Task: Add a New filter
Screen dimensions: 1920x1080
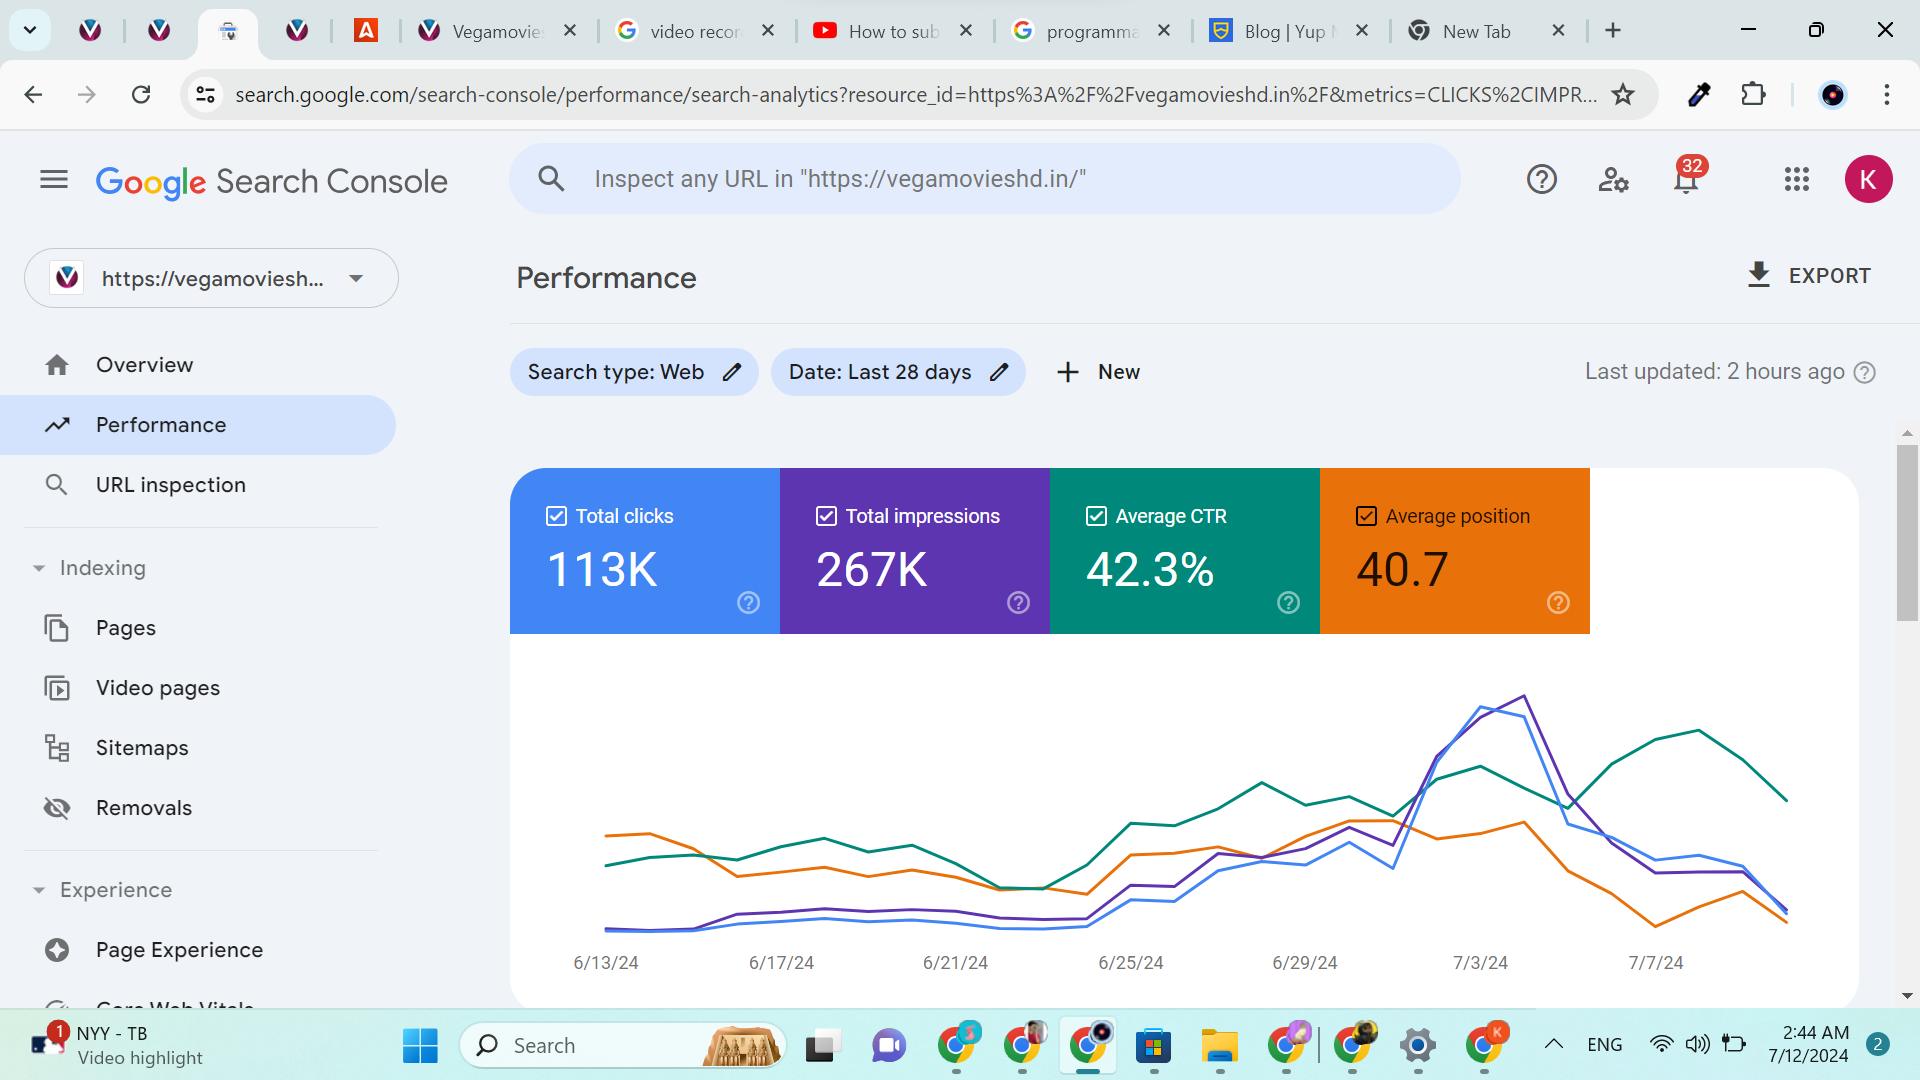Action: (1098, 372)
